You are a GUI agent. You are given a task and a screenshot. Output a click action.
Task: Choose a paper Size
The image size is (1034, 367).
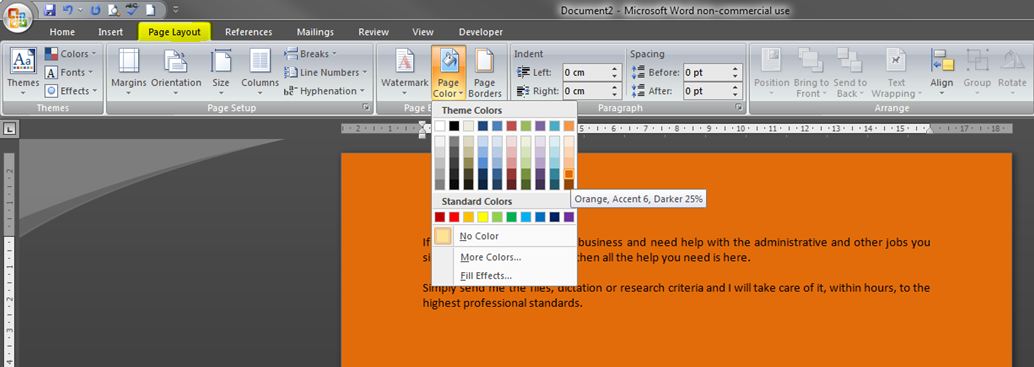pyautogui.click(x=221, y=71)
